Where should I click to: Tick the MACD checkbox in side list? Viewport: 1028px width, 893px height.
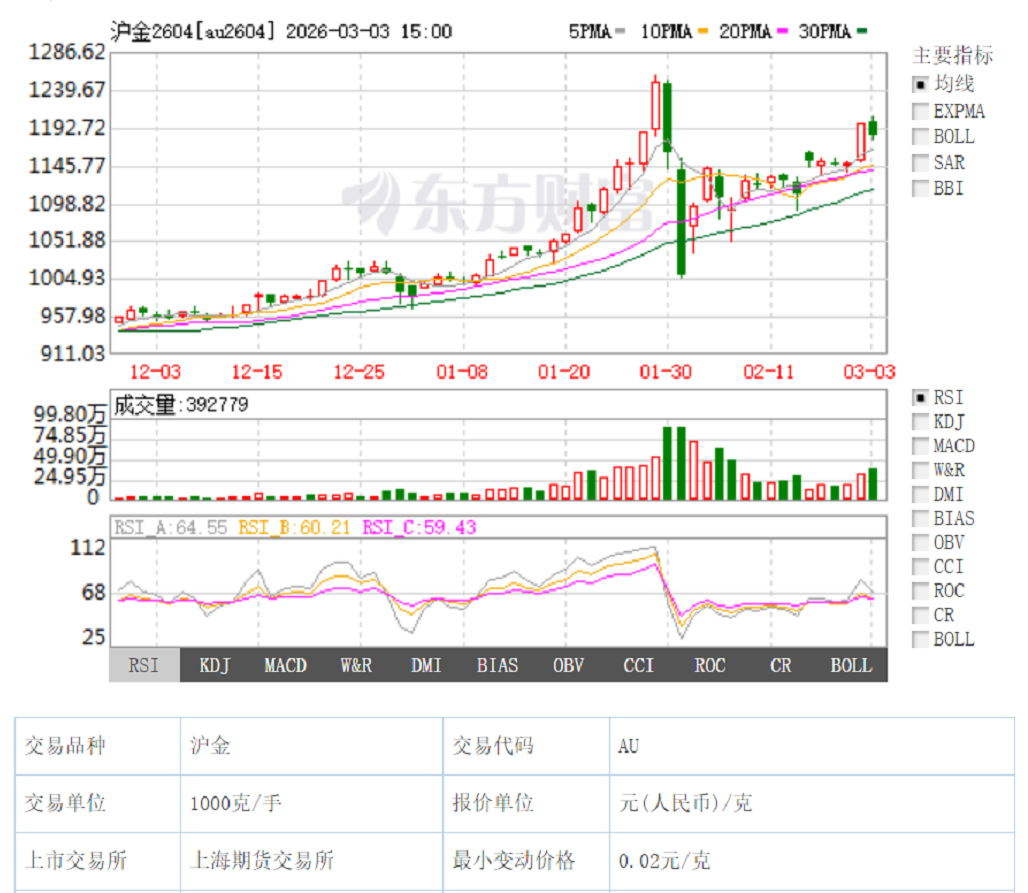click(x=920, y=446)
